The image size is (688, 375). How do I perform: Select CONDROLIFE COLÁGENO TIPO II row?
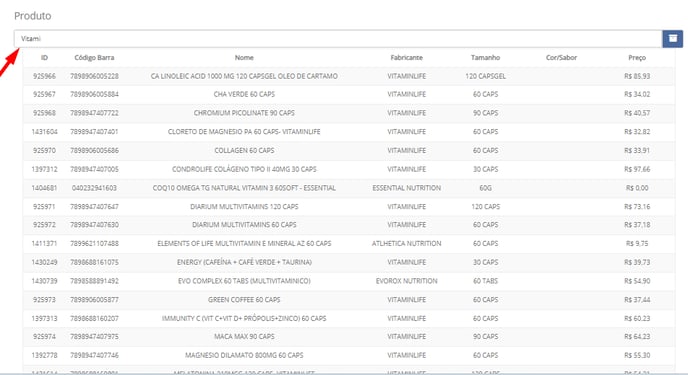[349, 169]
